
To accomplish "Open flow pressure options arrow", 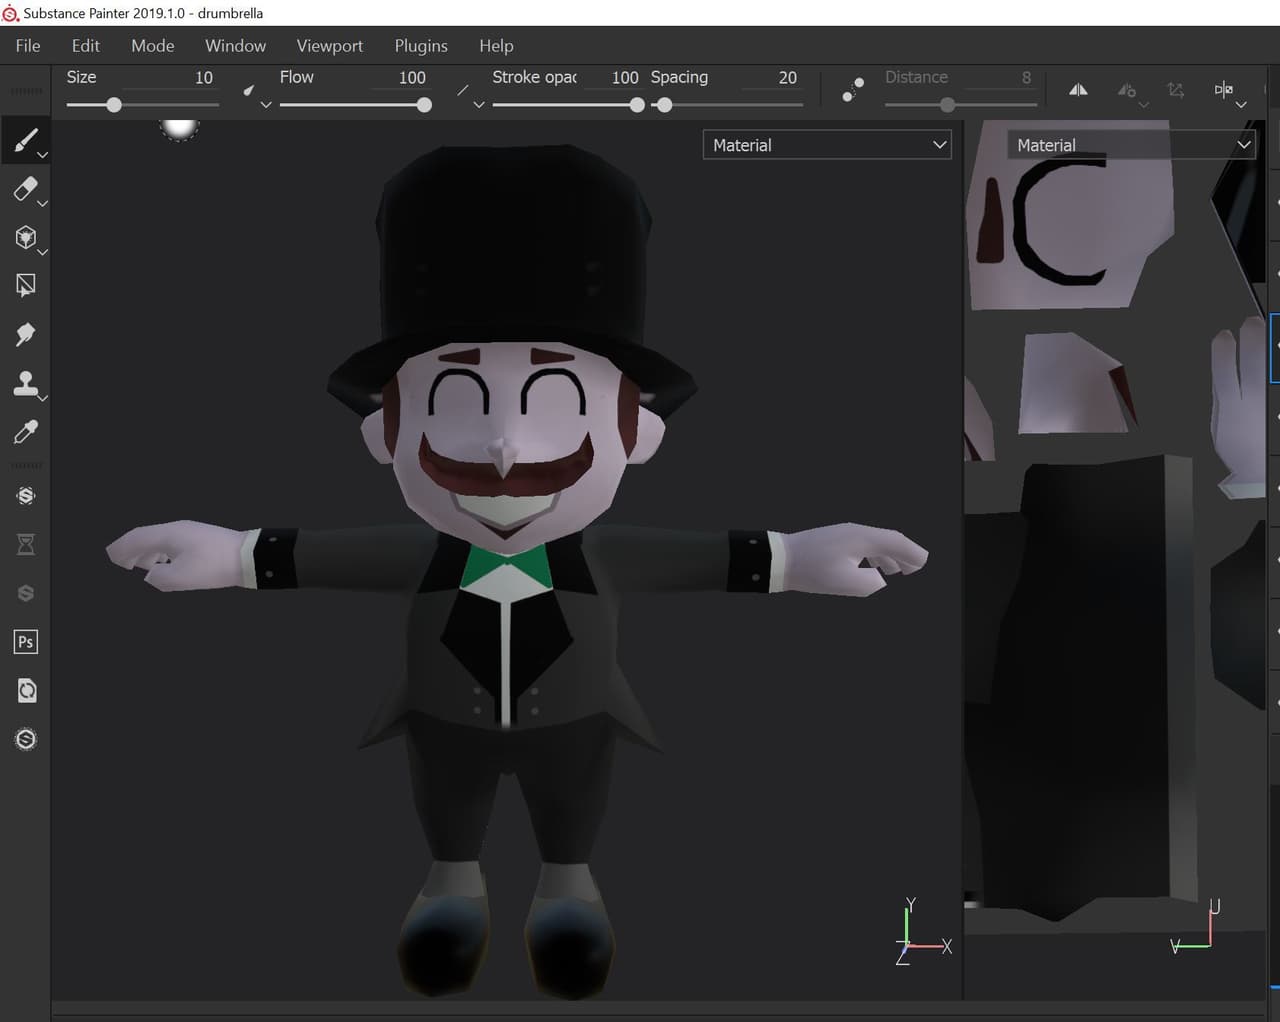I will [479, 104].
